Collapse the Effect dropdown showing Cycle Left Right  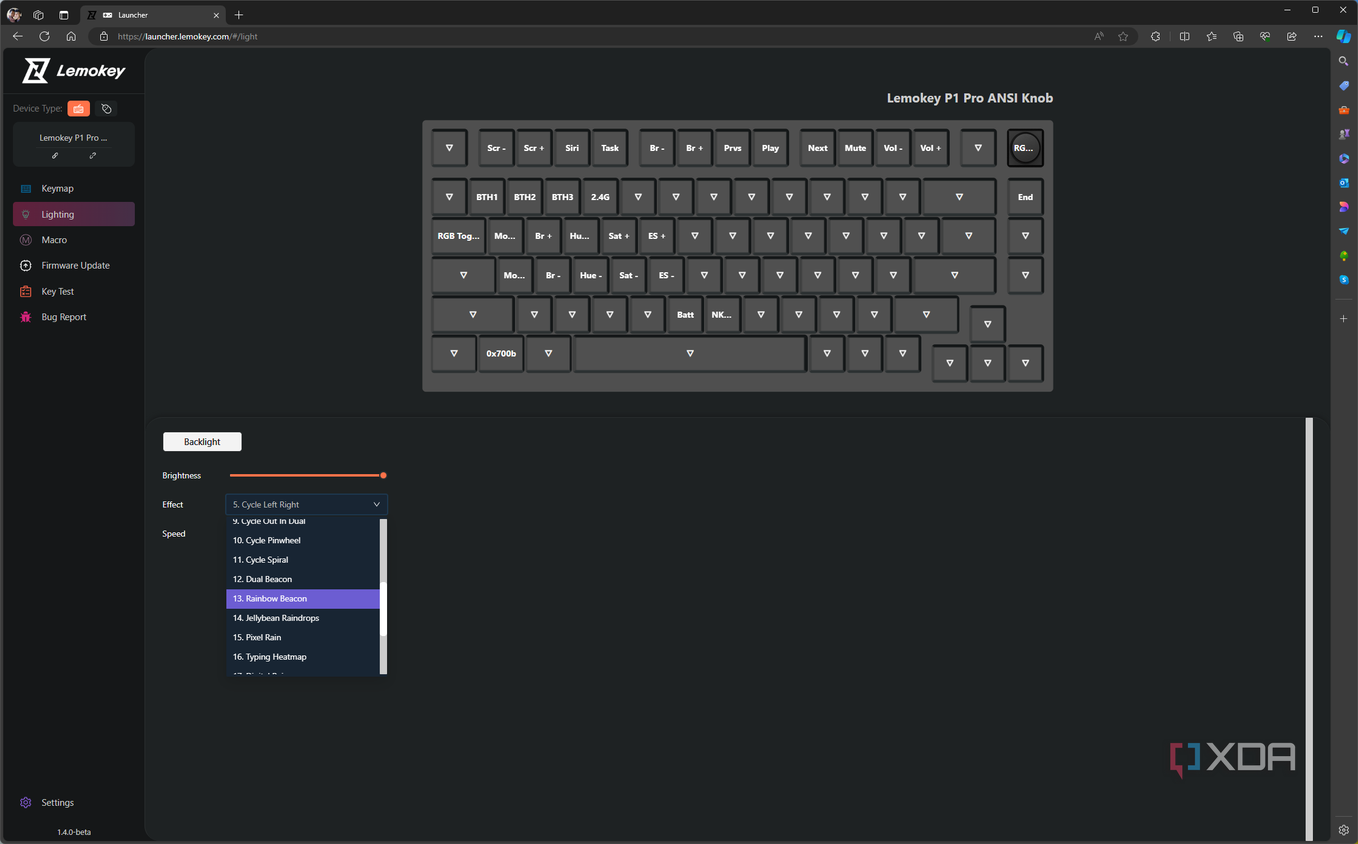tap(306, 504)
